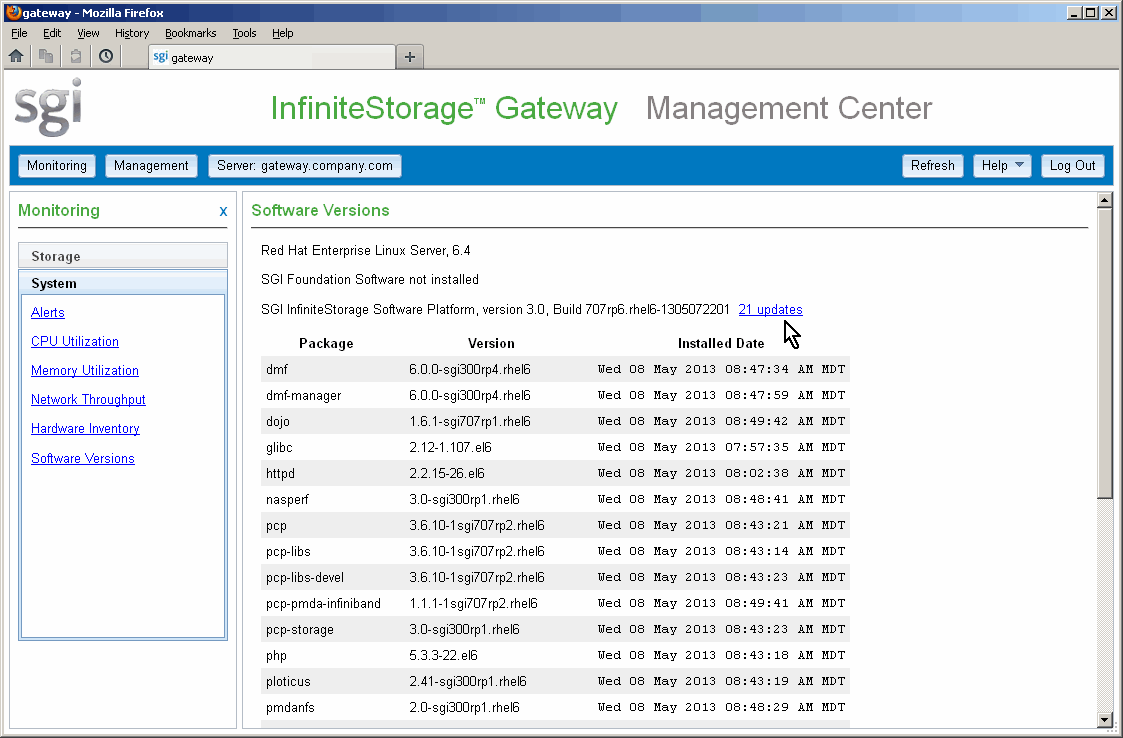Click the Refresh button
Viewport: 1123px width, 738px height.
pyautogui.click(x=932, y=166)
